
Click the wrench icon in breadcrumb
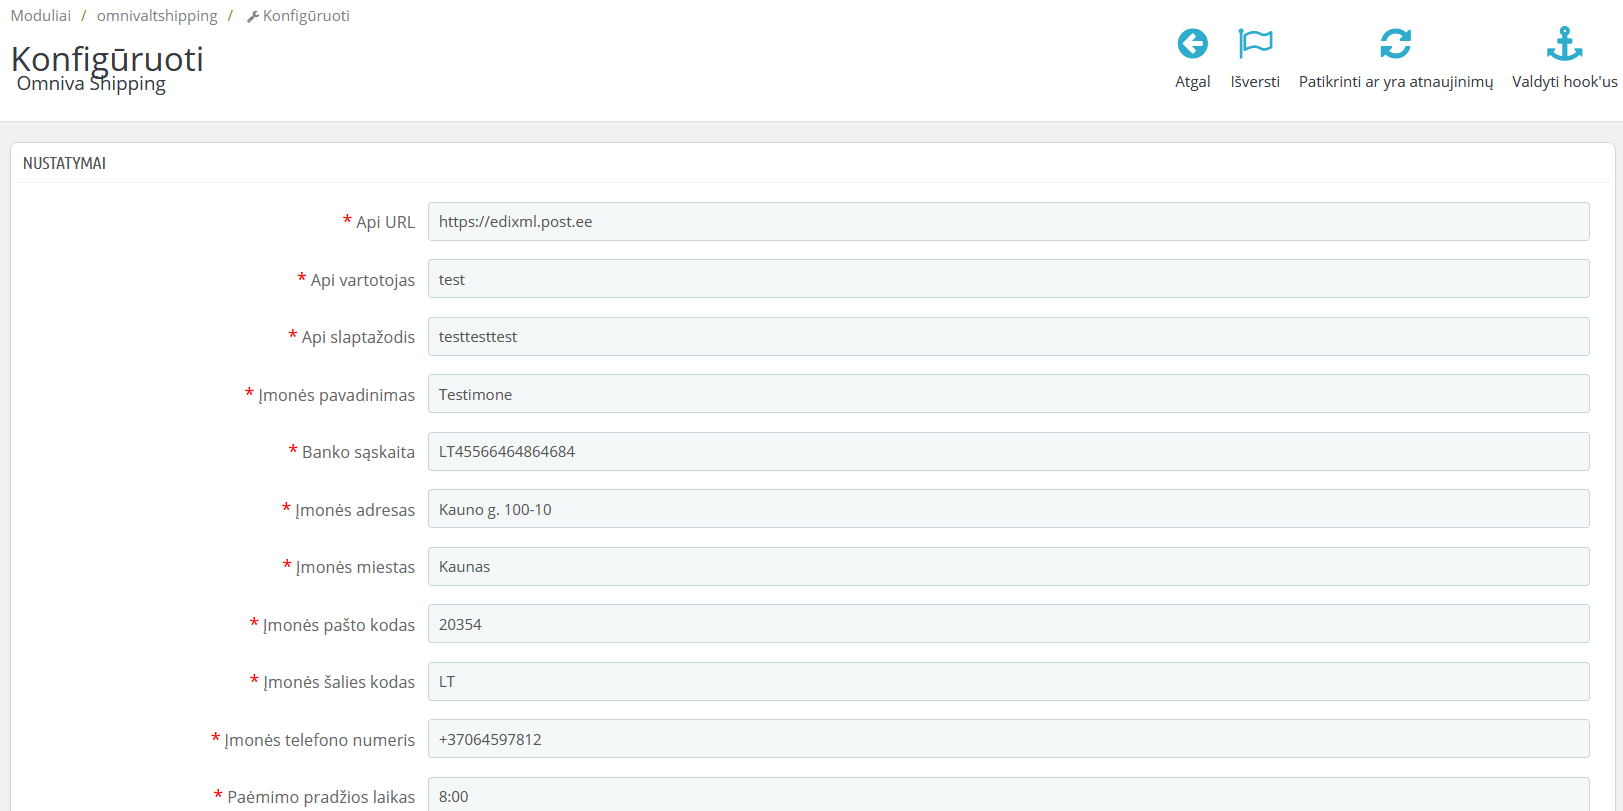pos(253,17)
